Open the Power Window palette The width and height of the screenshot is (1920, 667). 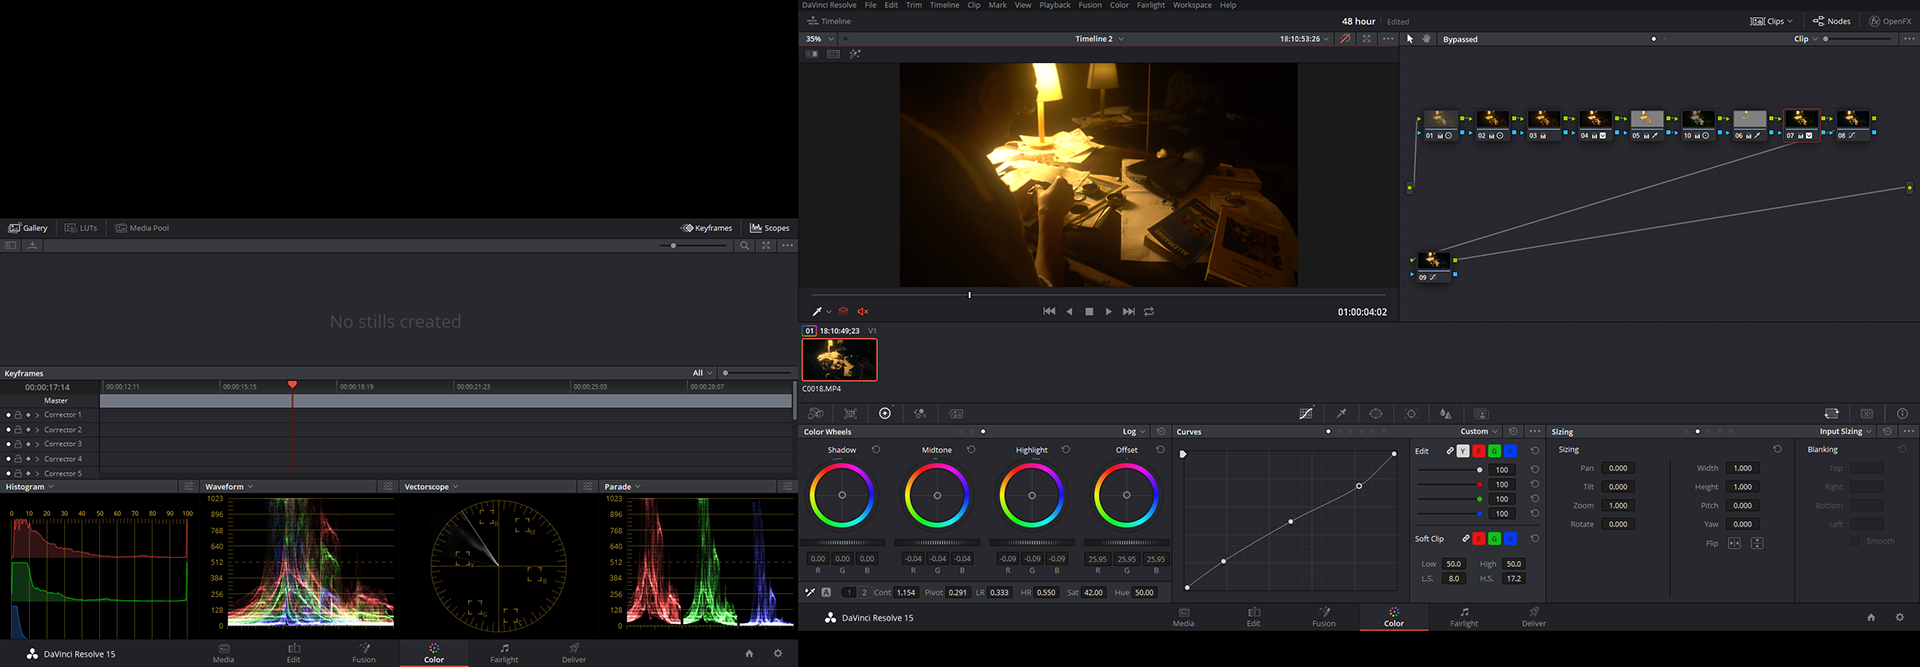(x=1376, y=413)
